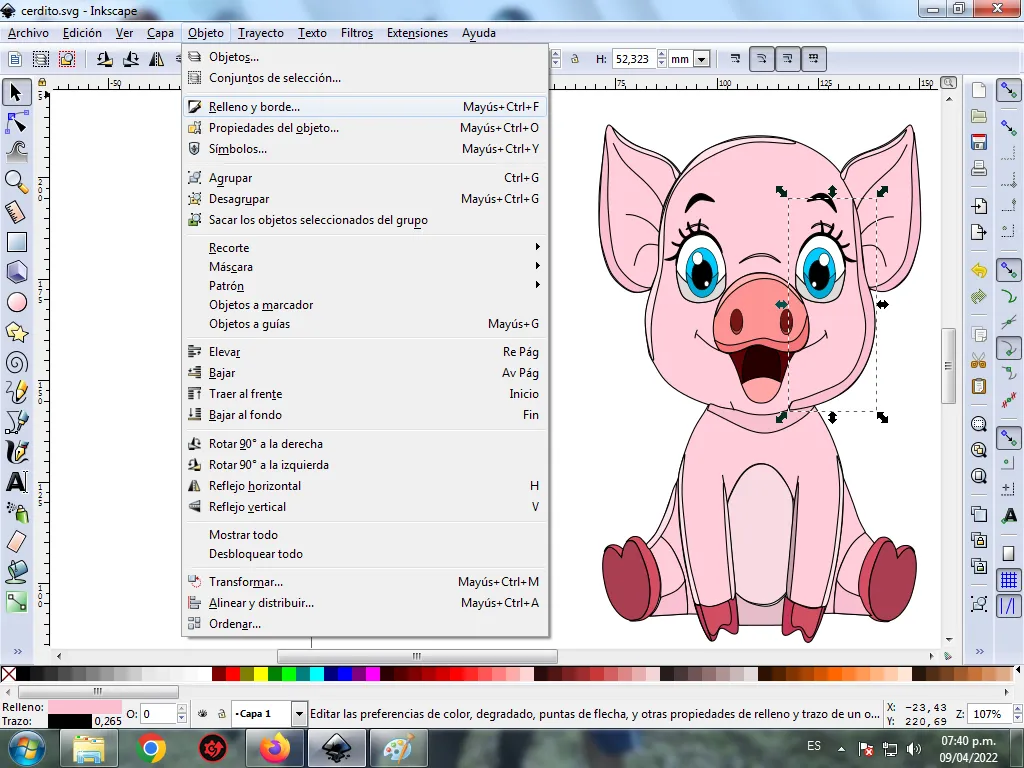This screenshot has height=768, width=1024.
Task: Increase the H height value stepper
Action: 662,54
